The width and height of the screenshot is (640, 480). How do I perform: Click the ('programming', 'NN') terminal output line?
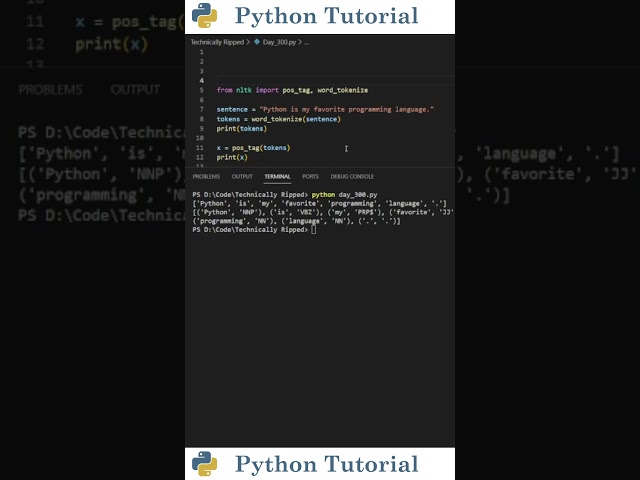point(296,221)
